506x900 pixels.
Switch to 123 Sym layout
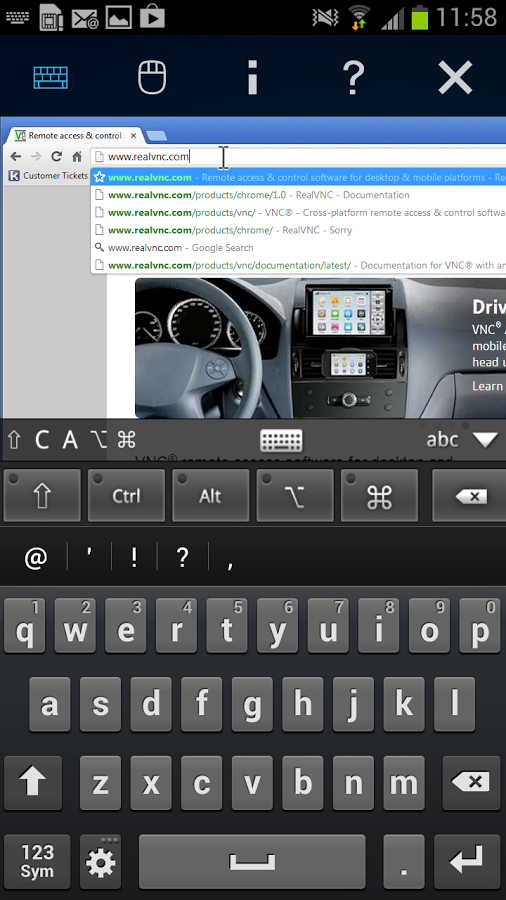click(x=37, y=862)
